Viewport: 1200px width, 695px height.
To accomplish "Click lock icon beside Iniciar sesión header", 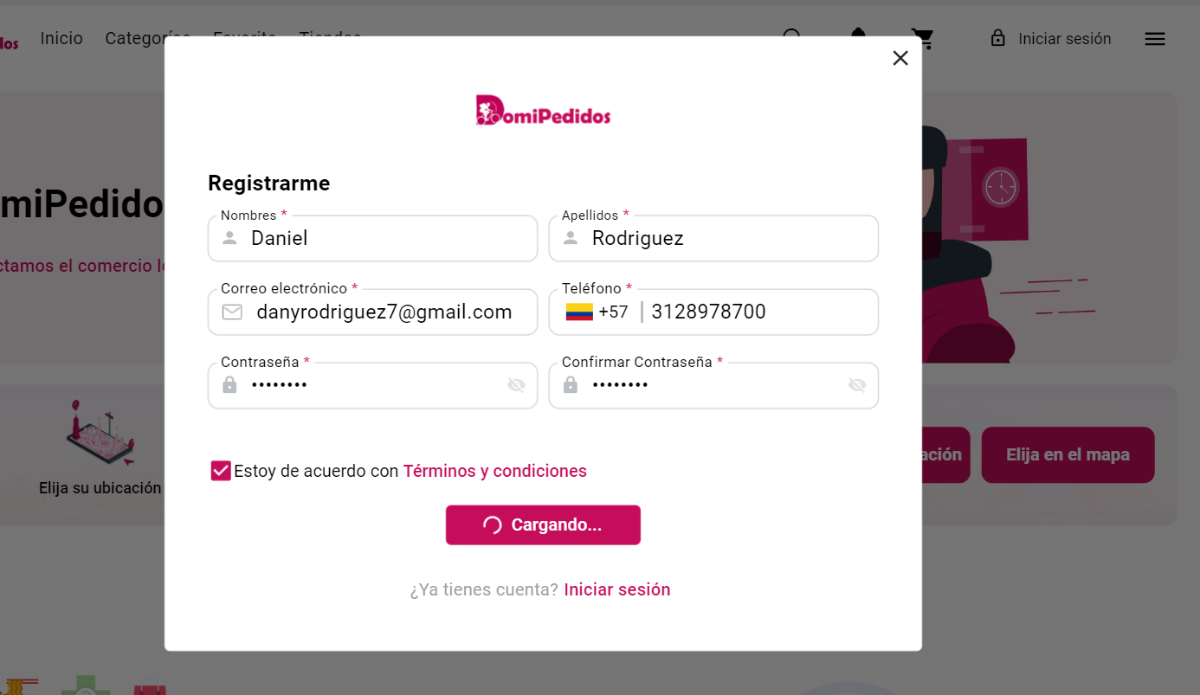I will point(998,38).
